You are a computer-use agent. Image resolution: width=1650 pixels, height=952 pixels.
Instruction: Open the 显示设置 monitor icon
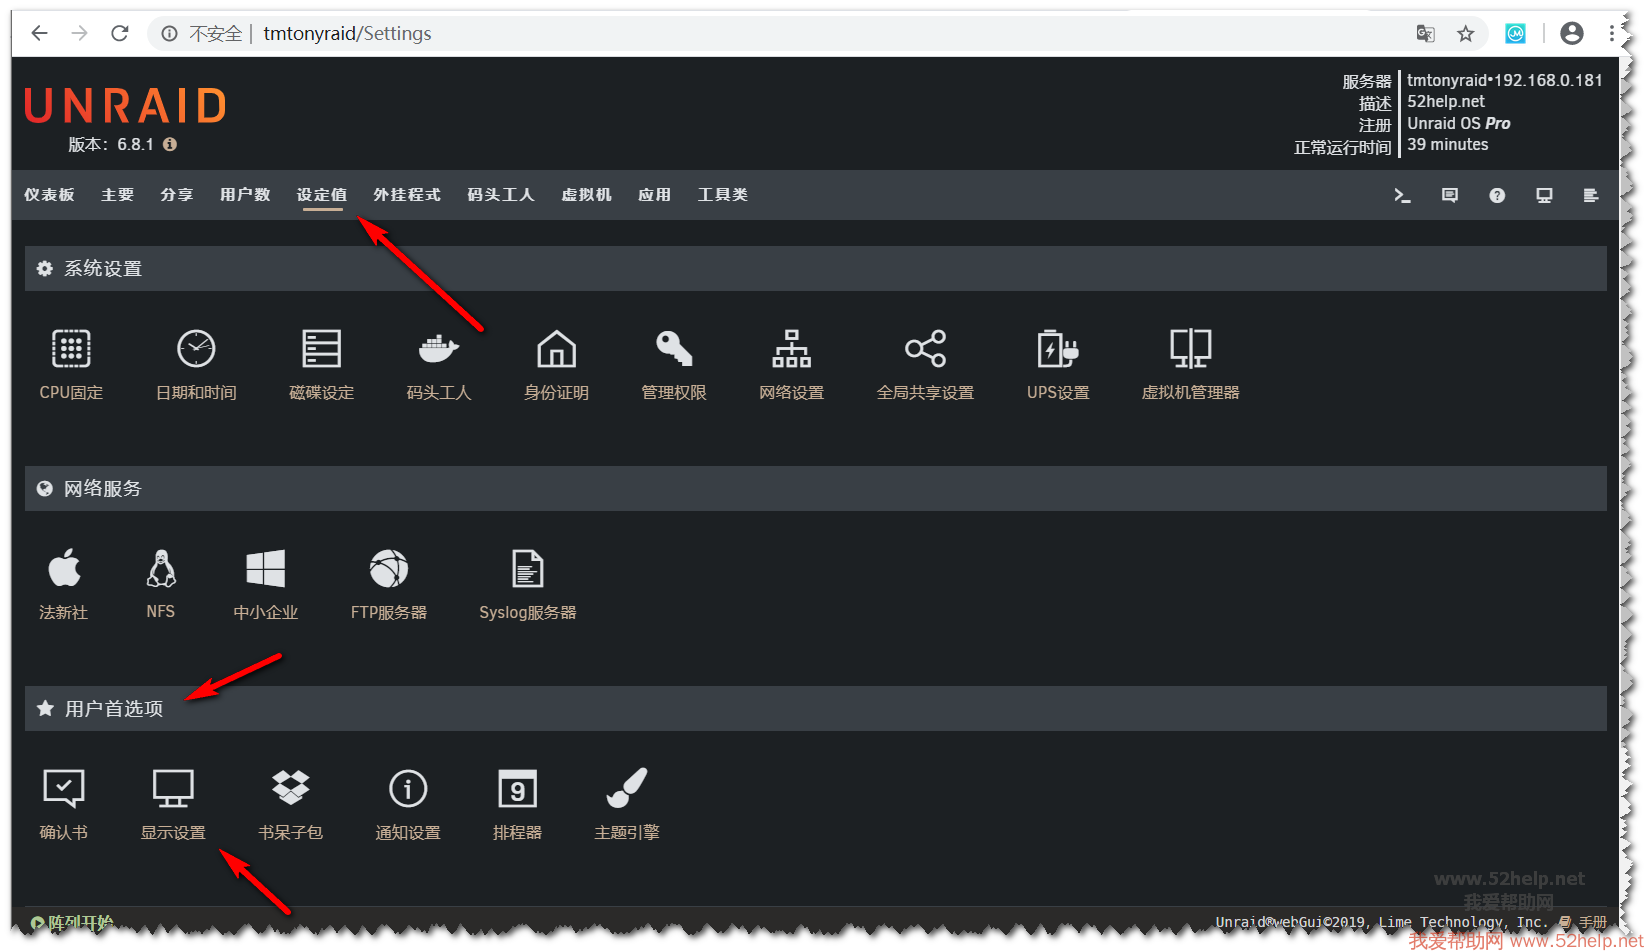(x=173, y=789)
